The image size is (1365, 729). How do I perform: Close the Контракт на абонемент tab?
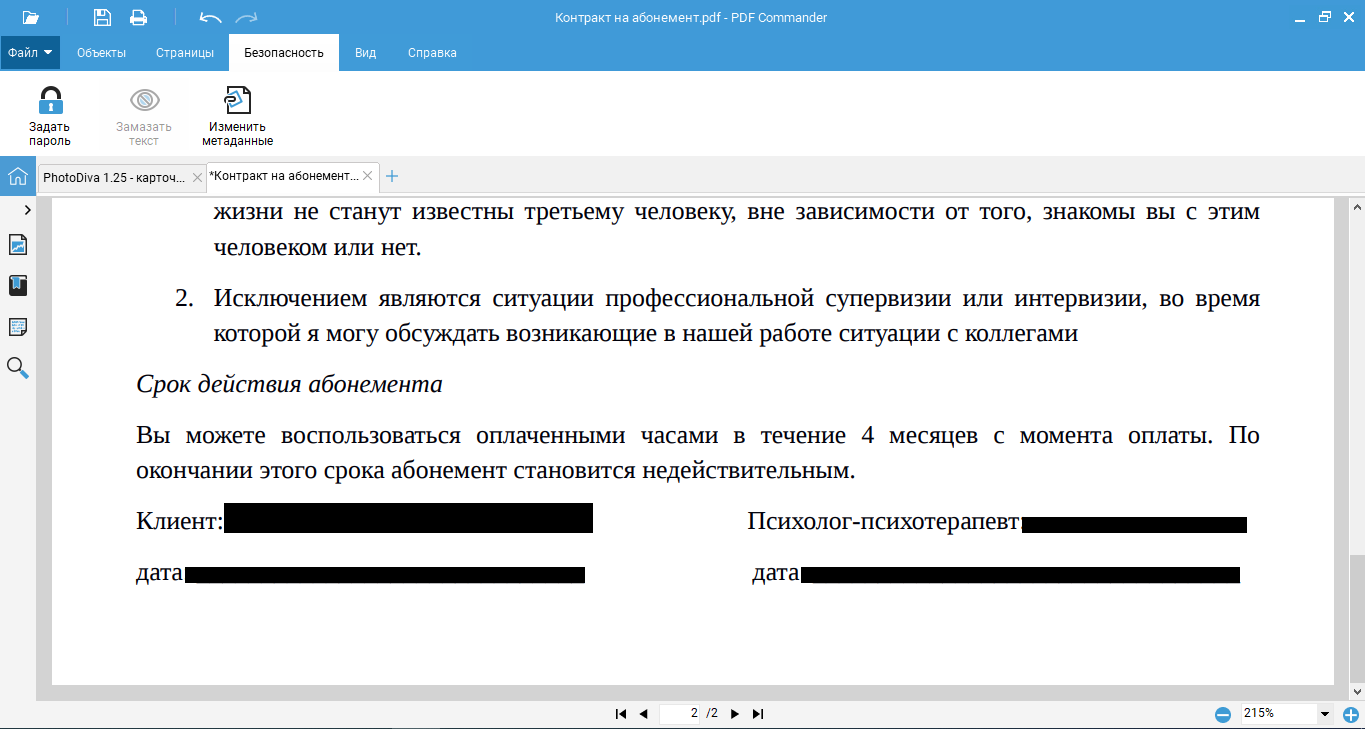[367, 176]
